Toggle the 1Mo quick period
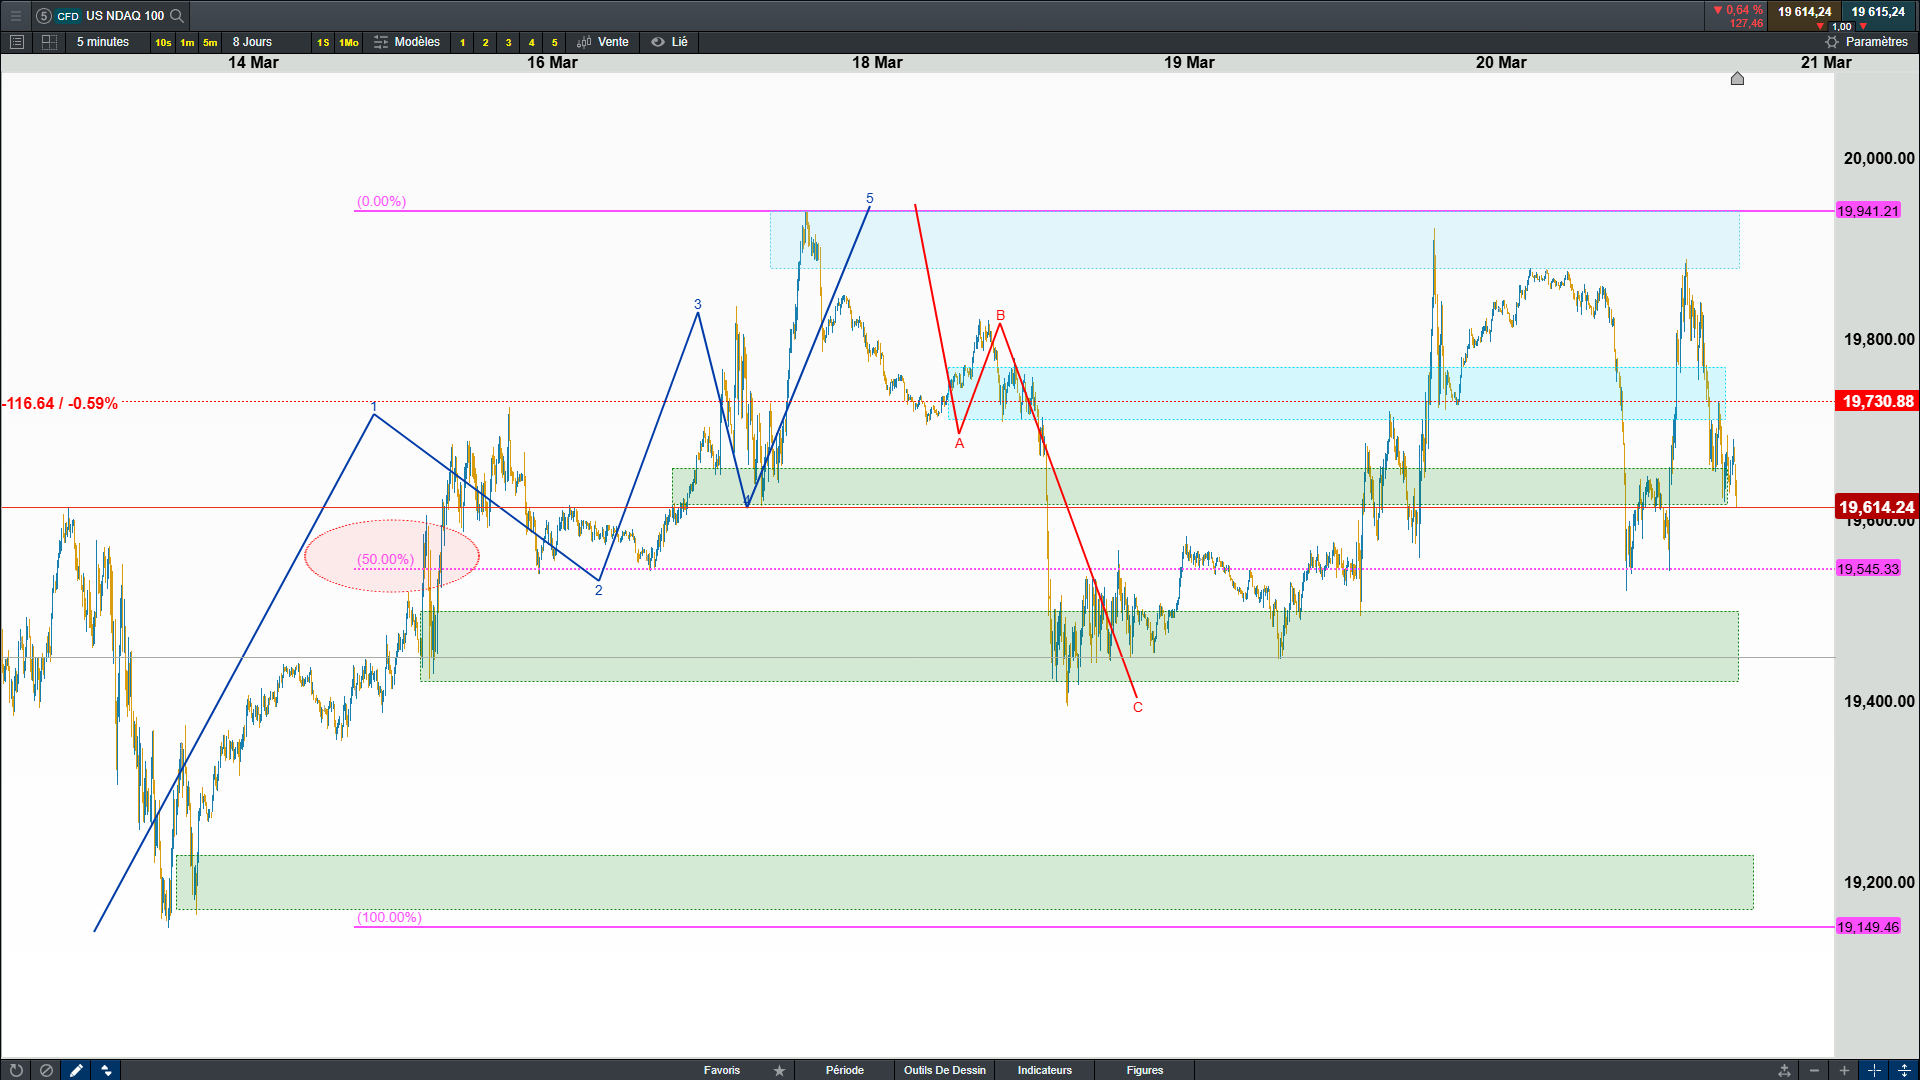Viewport: 1920px width, 1080px height. coord(348,42)
